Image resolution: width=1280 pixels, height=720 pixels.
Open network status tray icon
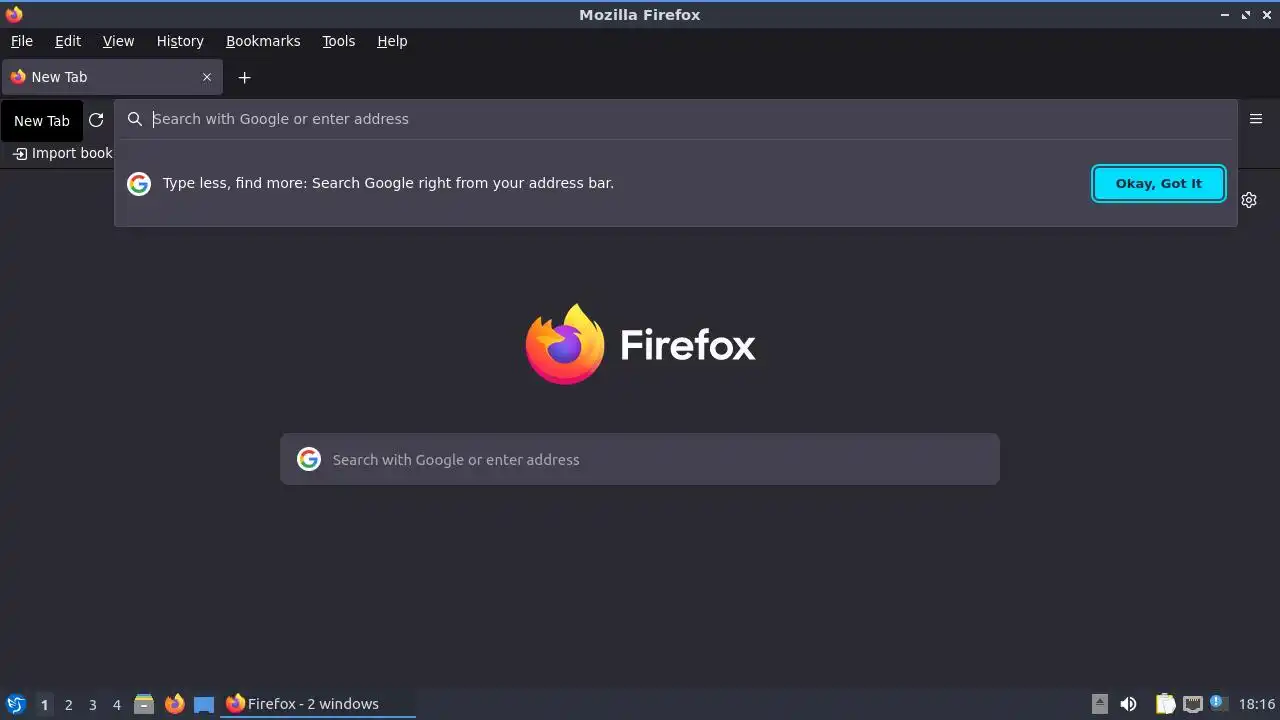coord(1192,704)
